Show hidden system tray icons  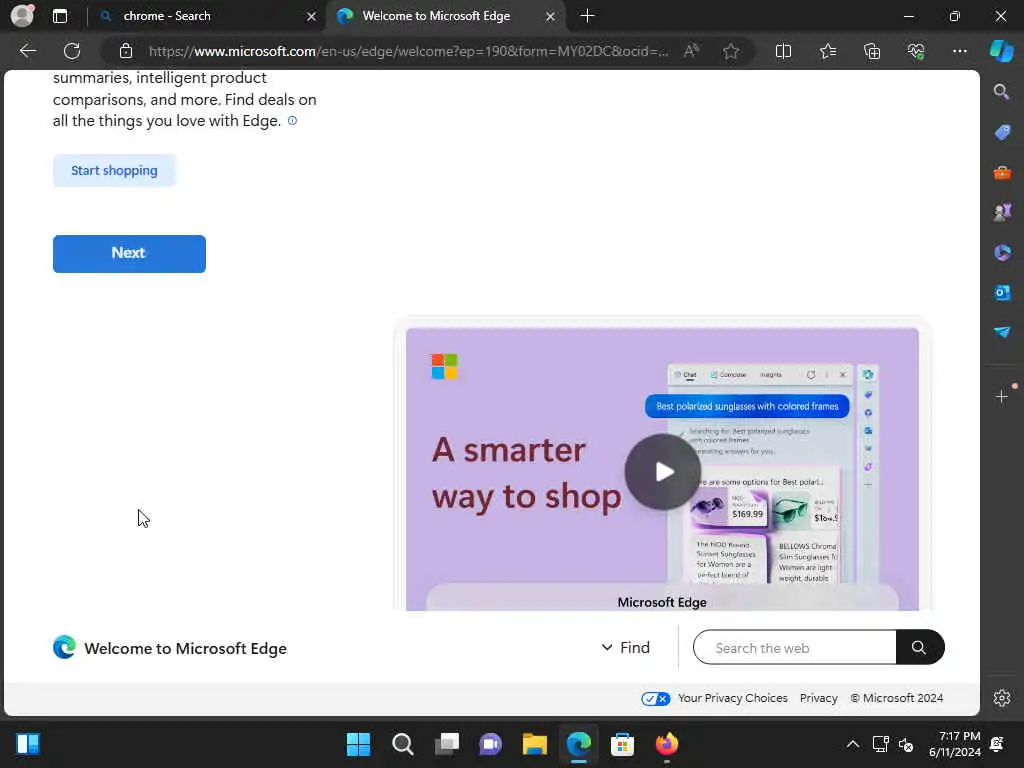(x=852, y=744)
